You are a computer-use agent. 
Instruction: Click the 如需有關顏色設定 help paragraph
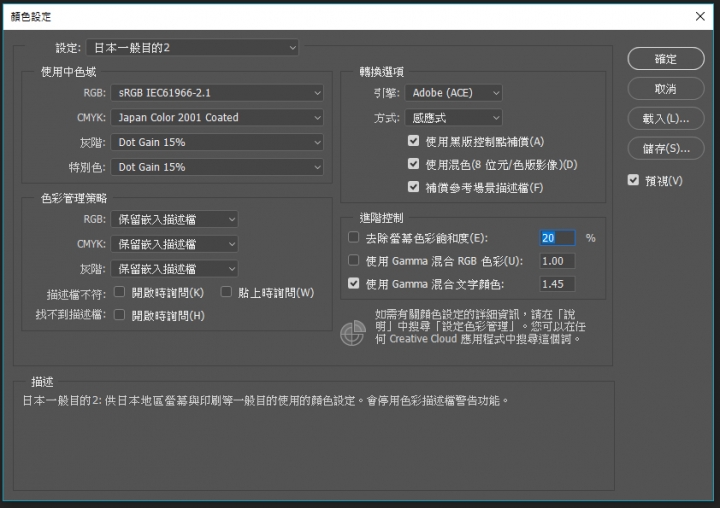coord(480,327)
